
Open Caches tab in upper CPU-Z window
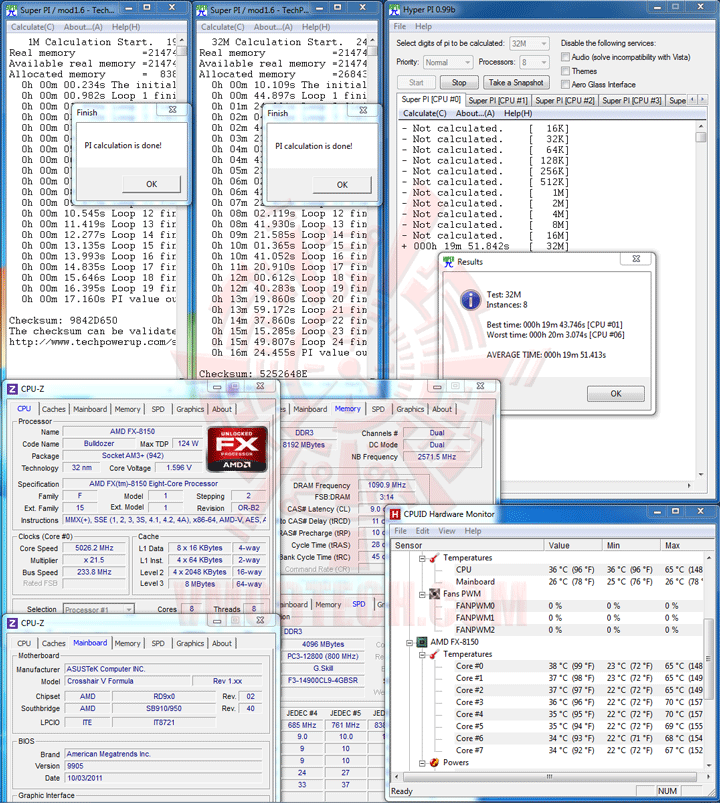(54, 409)
